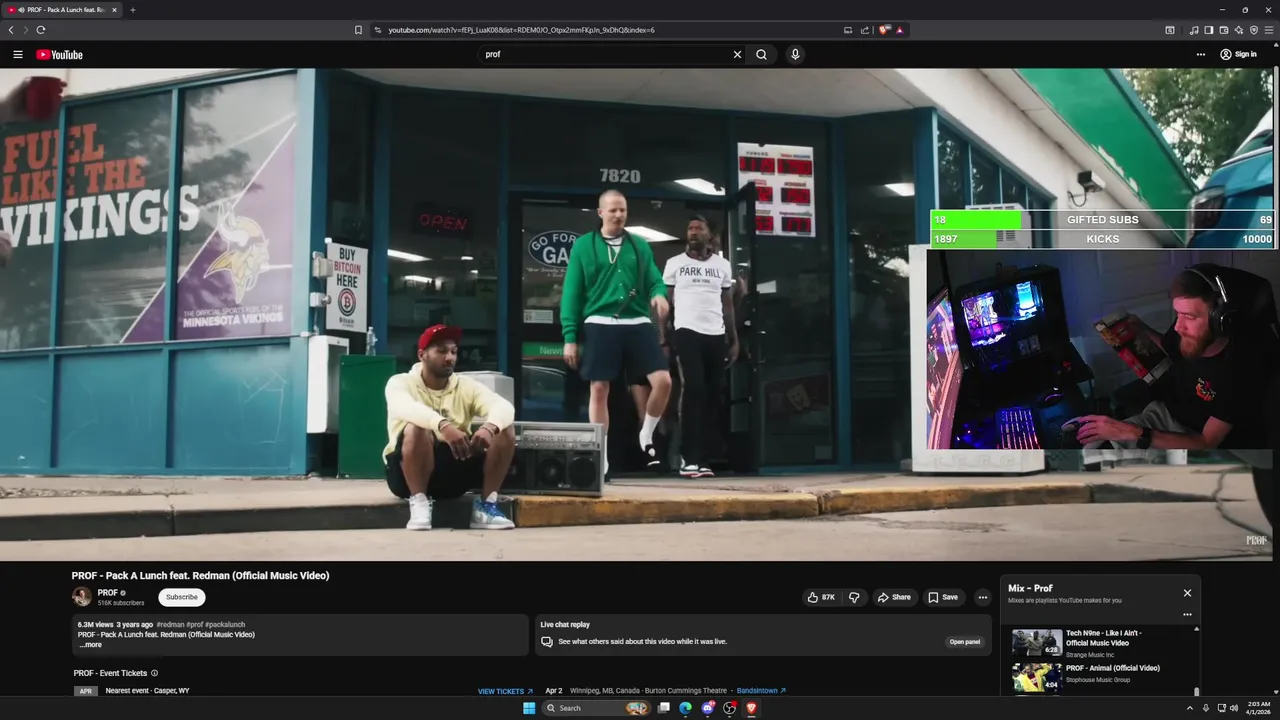This screenshot has width=1280, height=720.
Task: Open the browser main menu
Action: [1269, 30]
